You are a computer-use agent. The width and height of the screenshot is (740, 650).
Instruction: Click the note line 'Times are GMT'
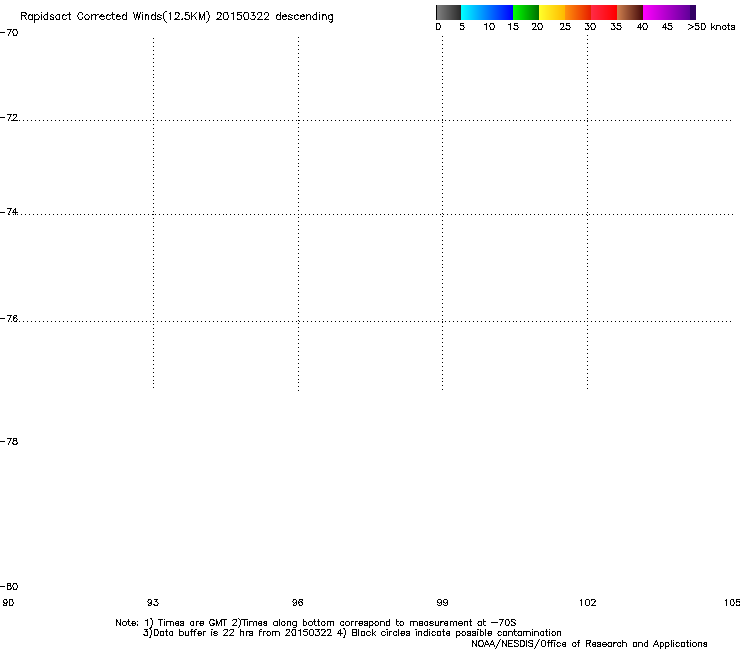(192, 623)
